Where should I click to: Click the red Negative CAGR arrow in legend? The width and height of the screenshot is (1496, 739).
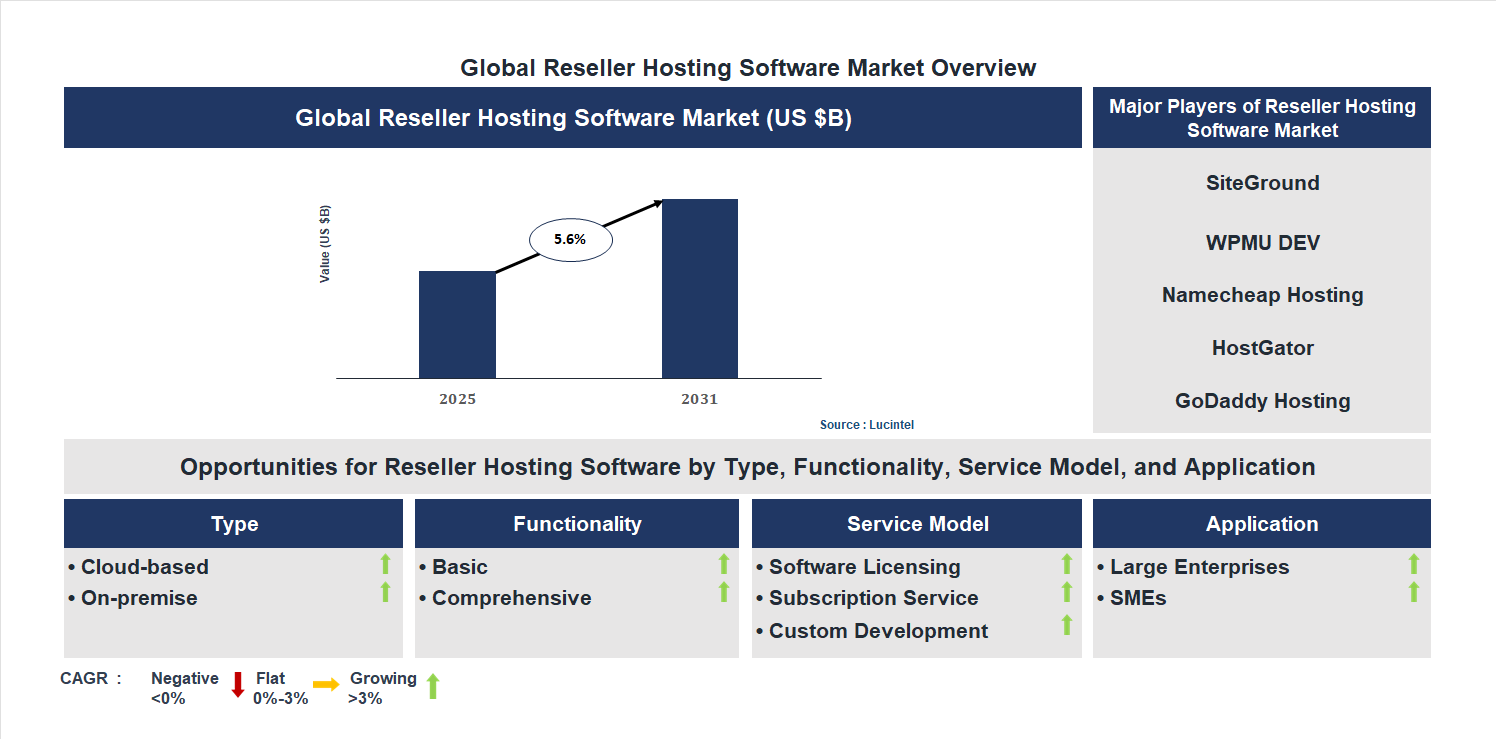click(238, 686)
